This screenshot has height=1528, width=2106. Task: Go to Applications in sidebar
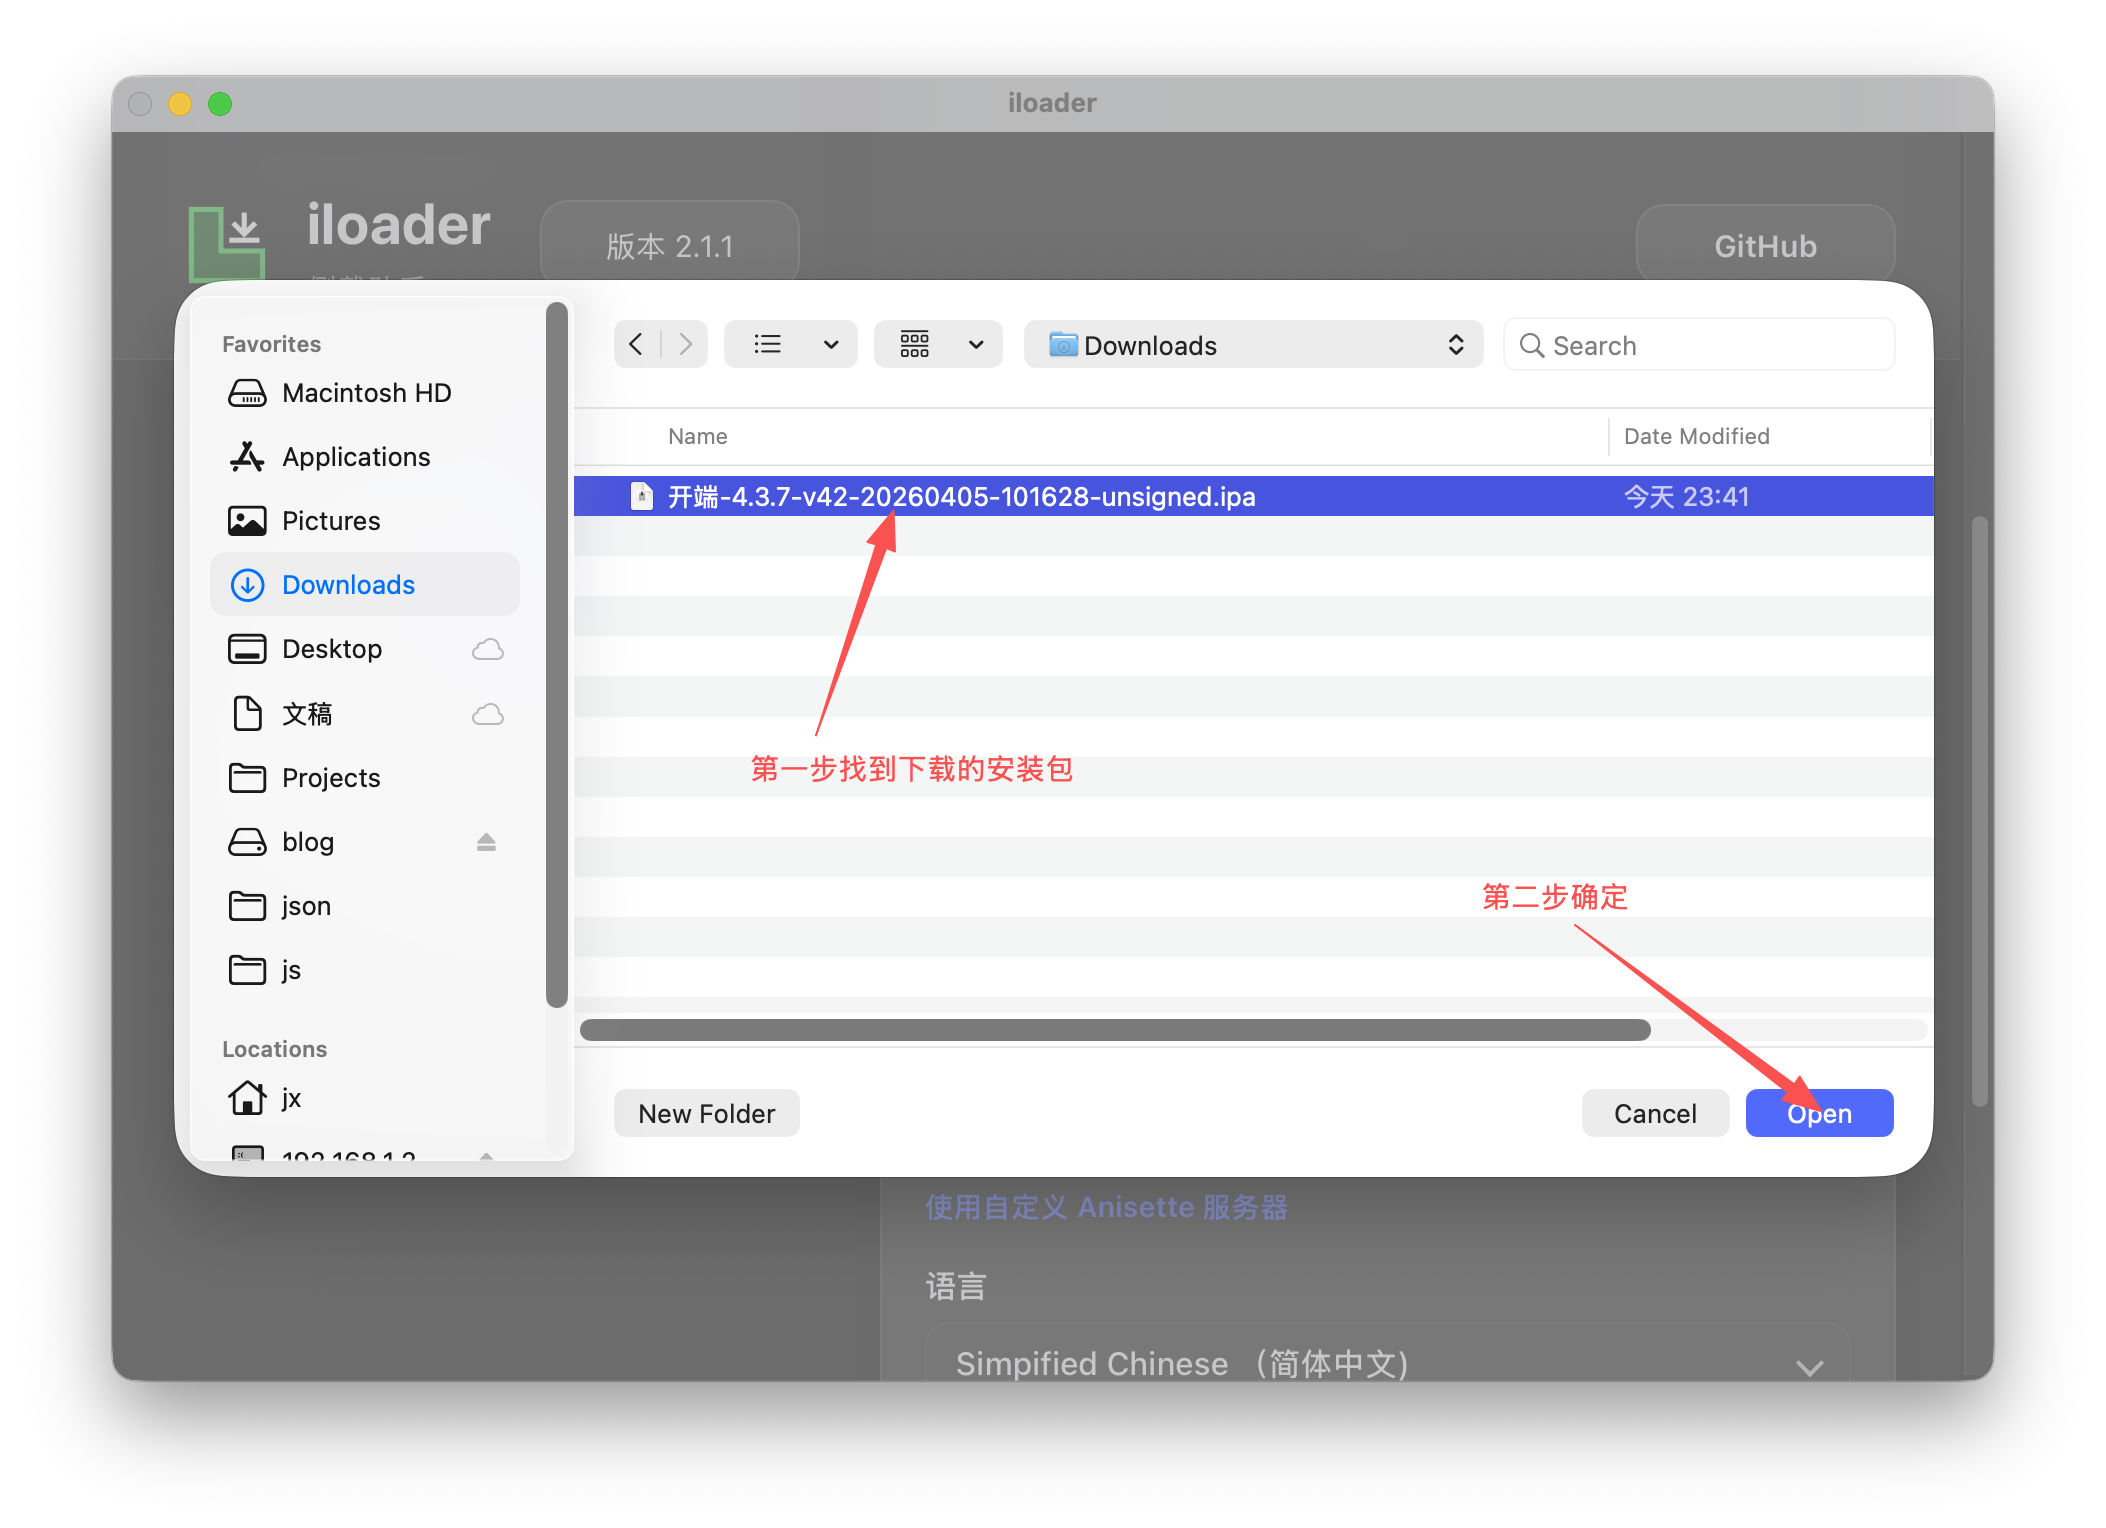tap(356, 457)
